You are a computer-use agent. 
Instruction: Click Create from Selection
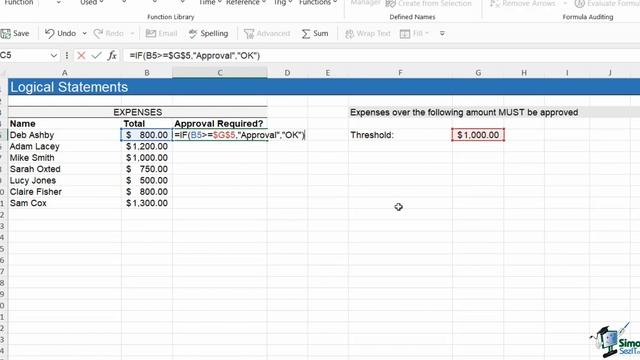pos(429,4)
